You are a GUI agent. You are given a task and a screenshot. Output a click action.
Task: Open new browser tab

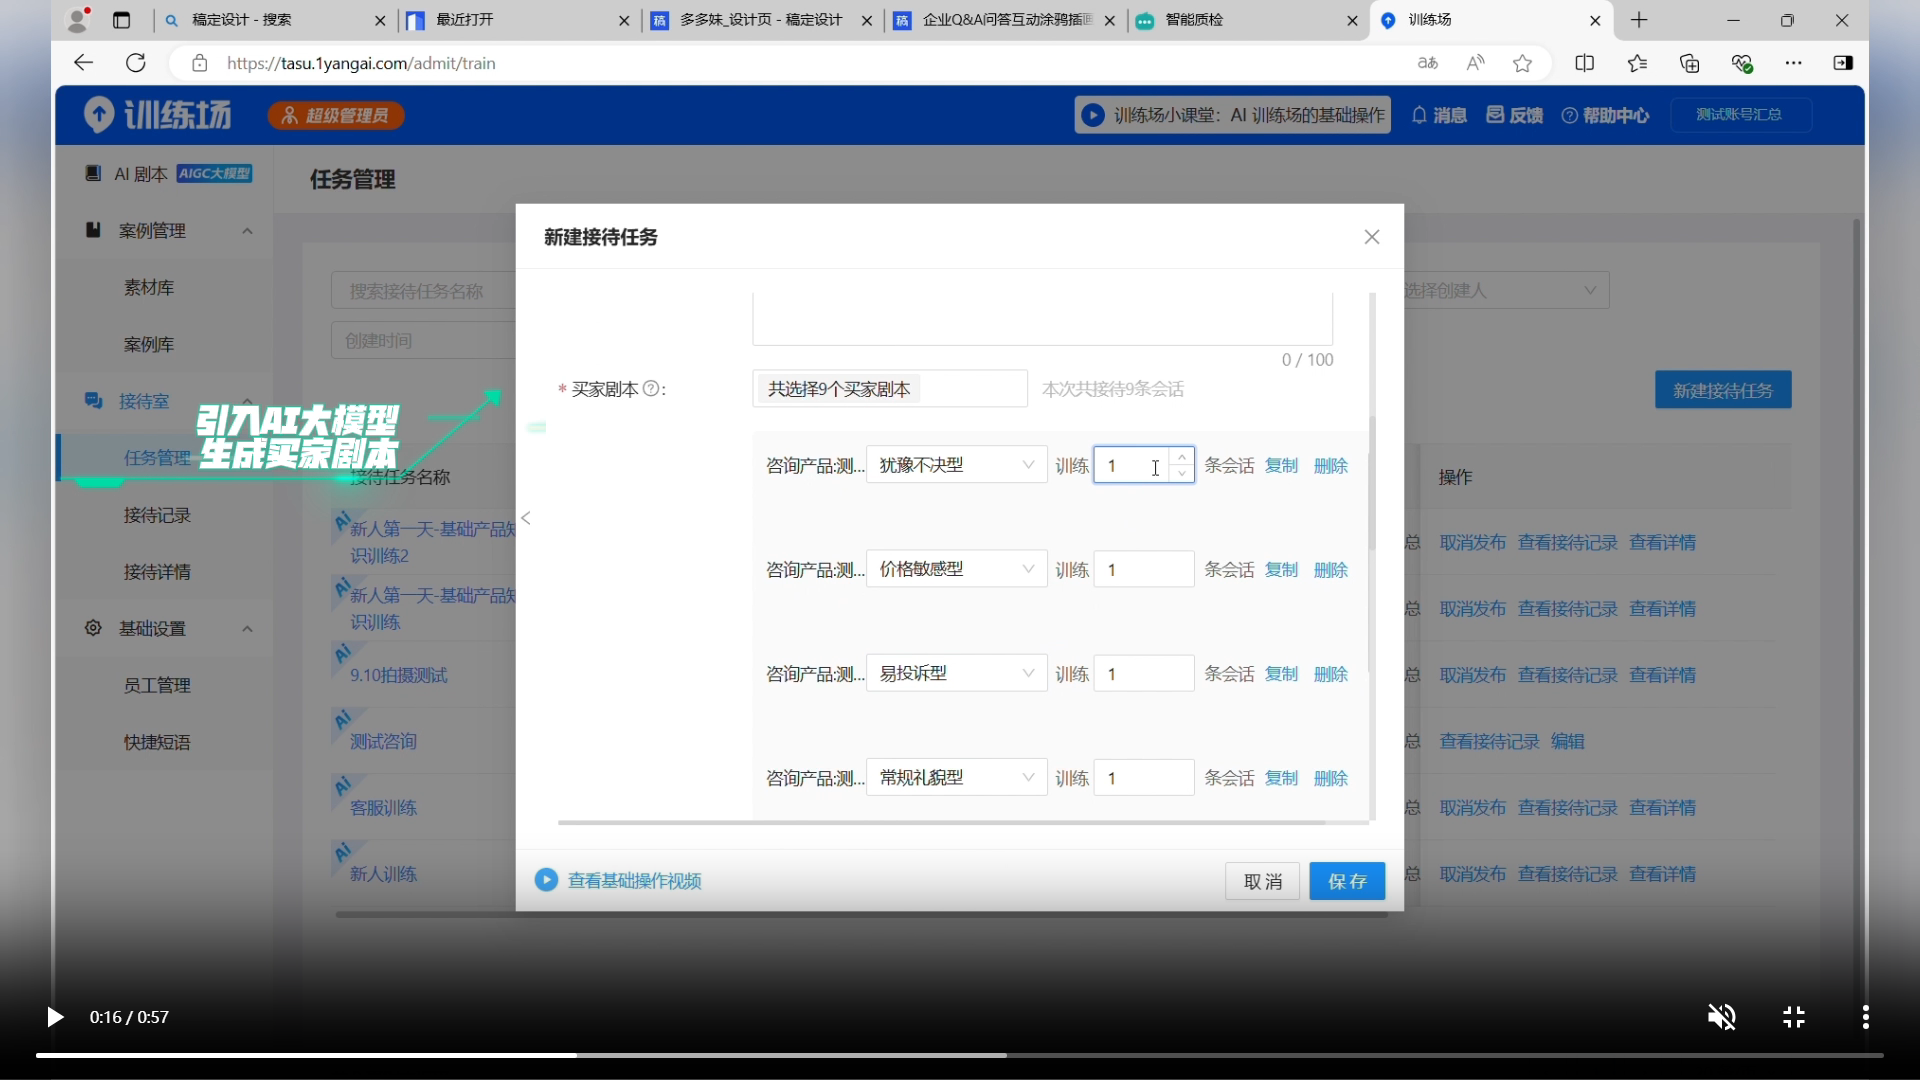[x=1639, y=20]
